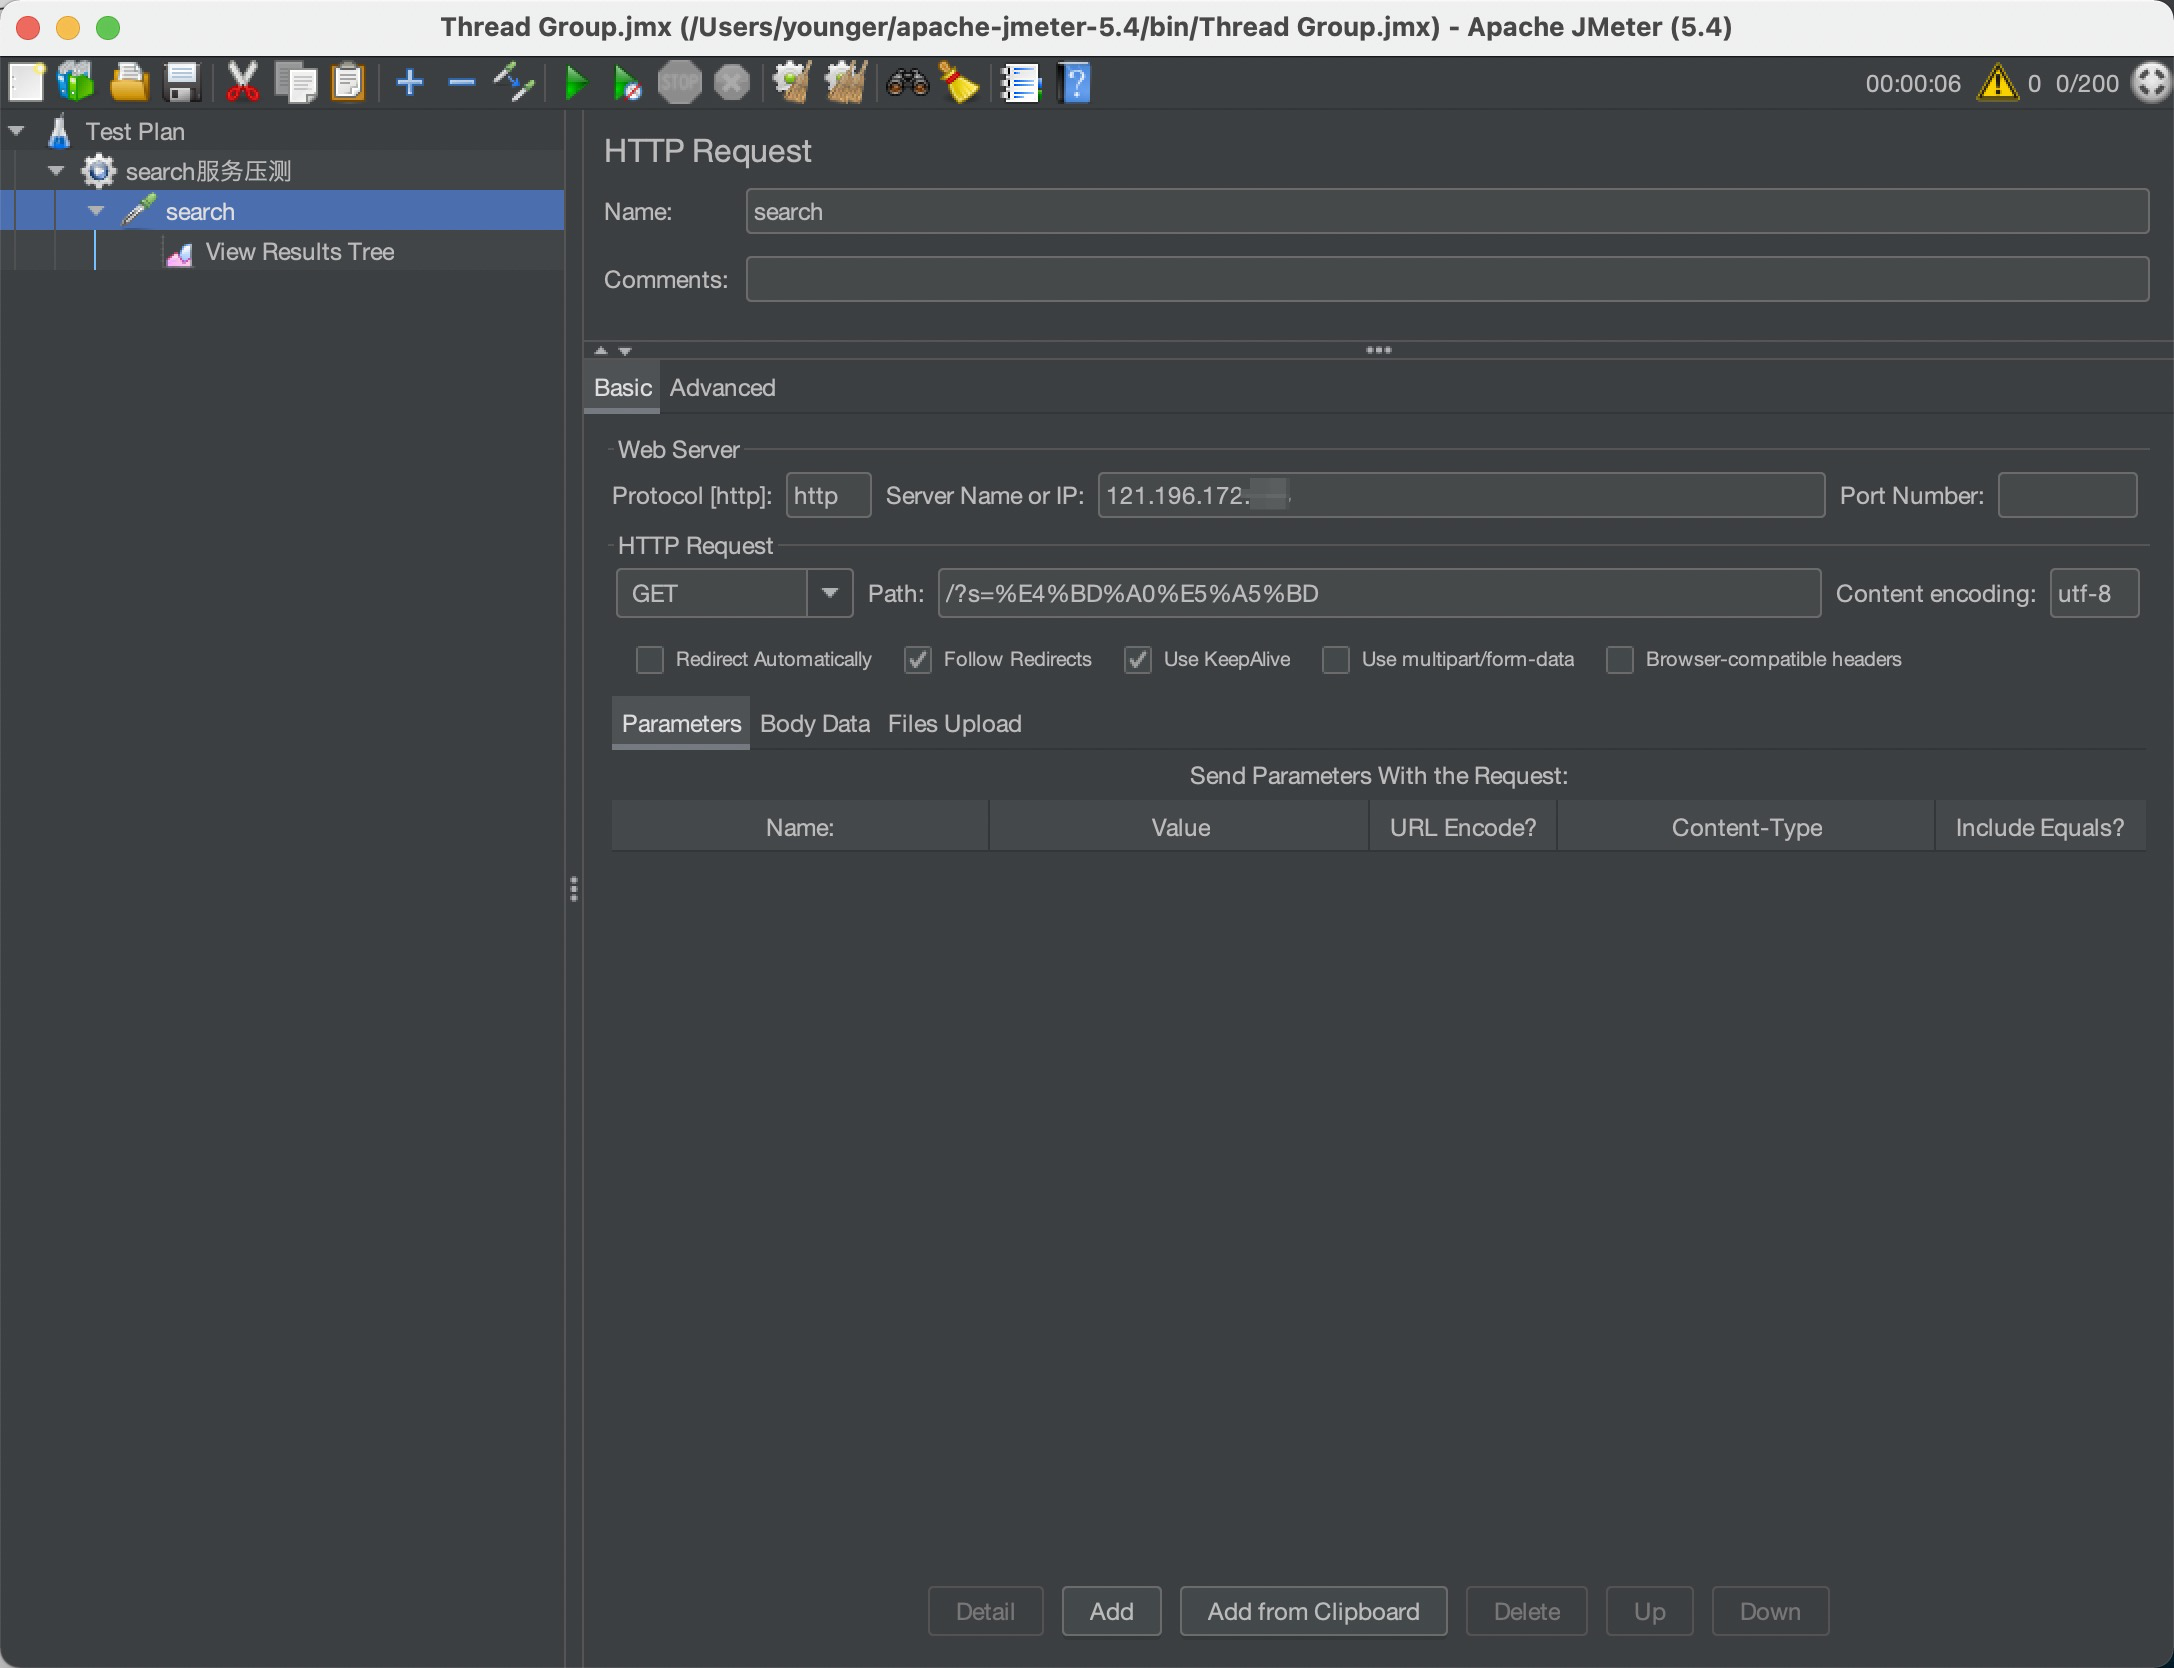Click the New test plan icon
2174x1668 pixels.
27,83
